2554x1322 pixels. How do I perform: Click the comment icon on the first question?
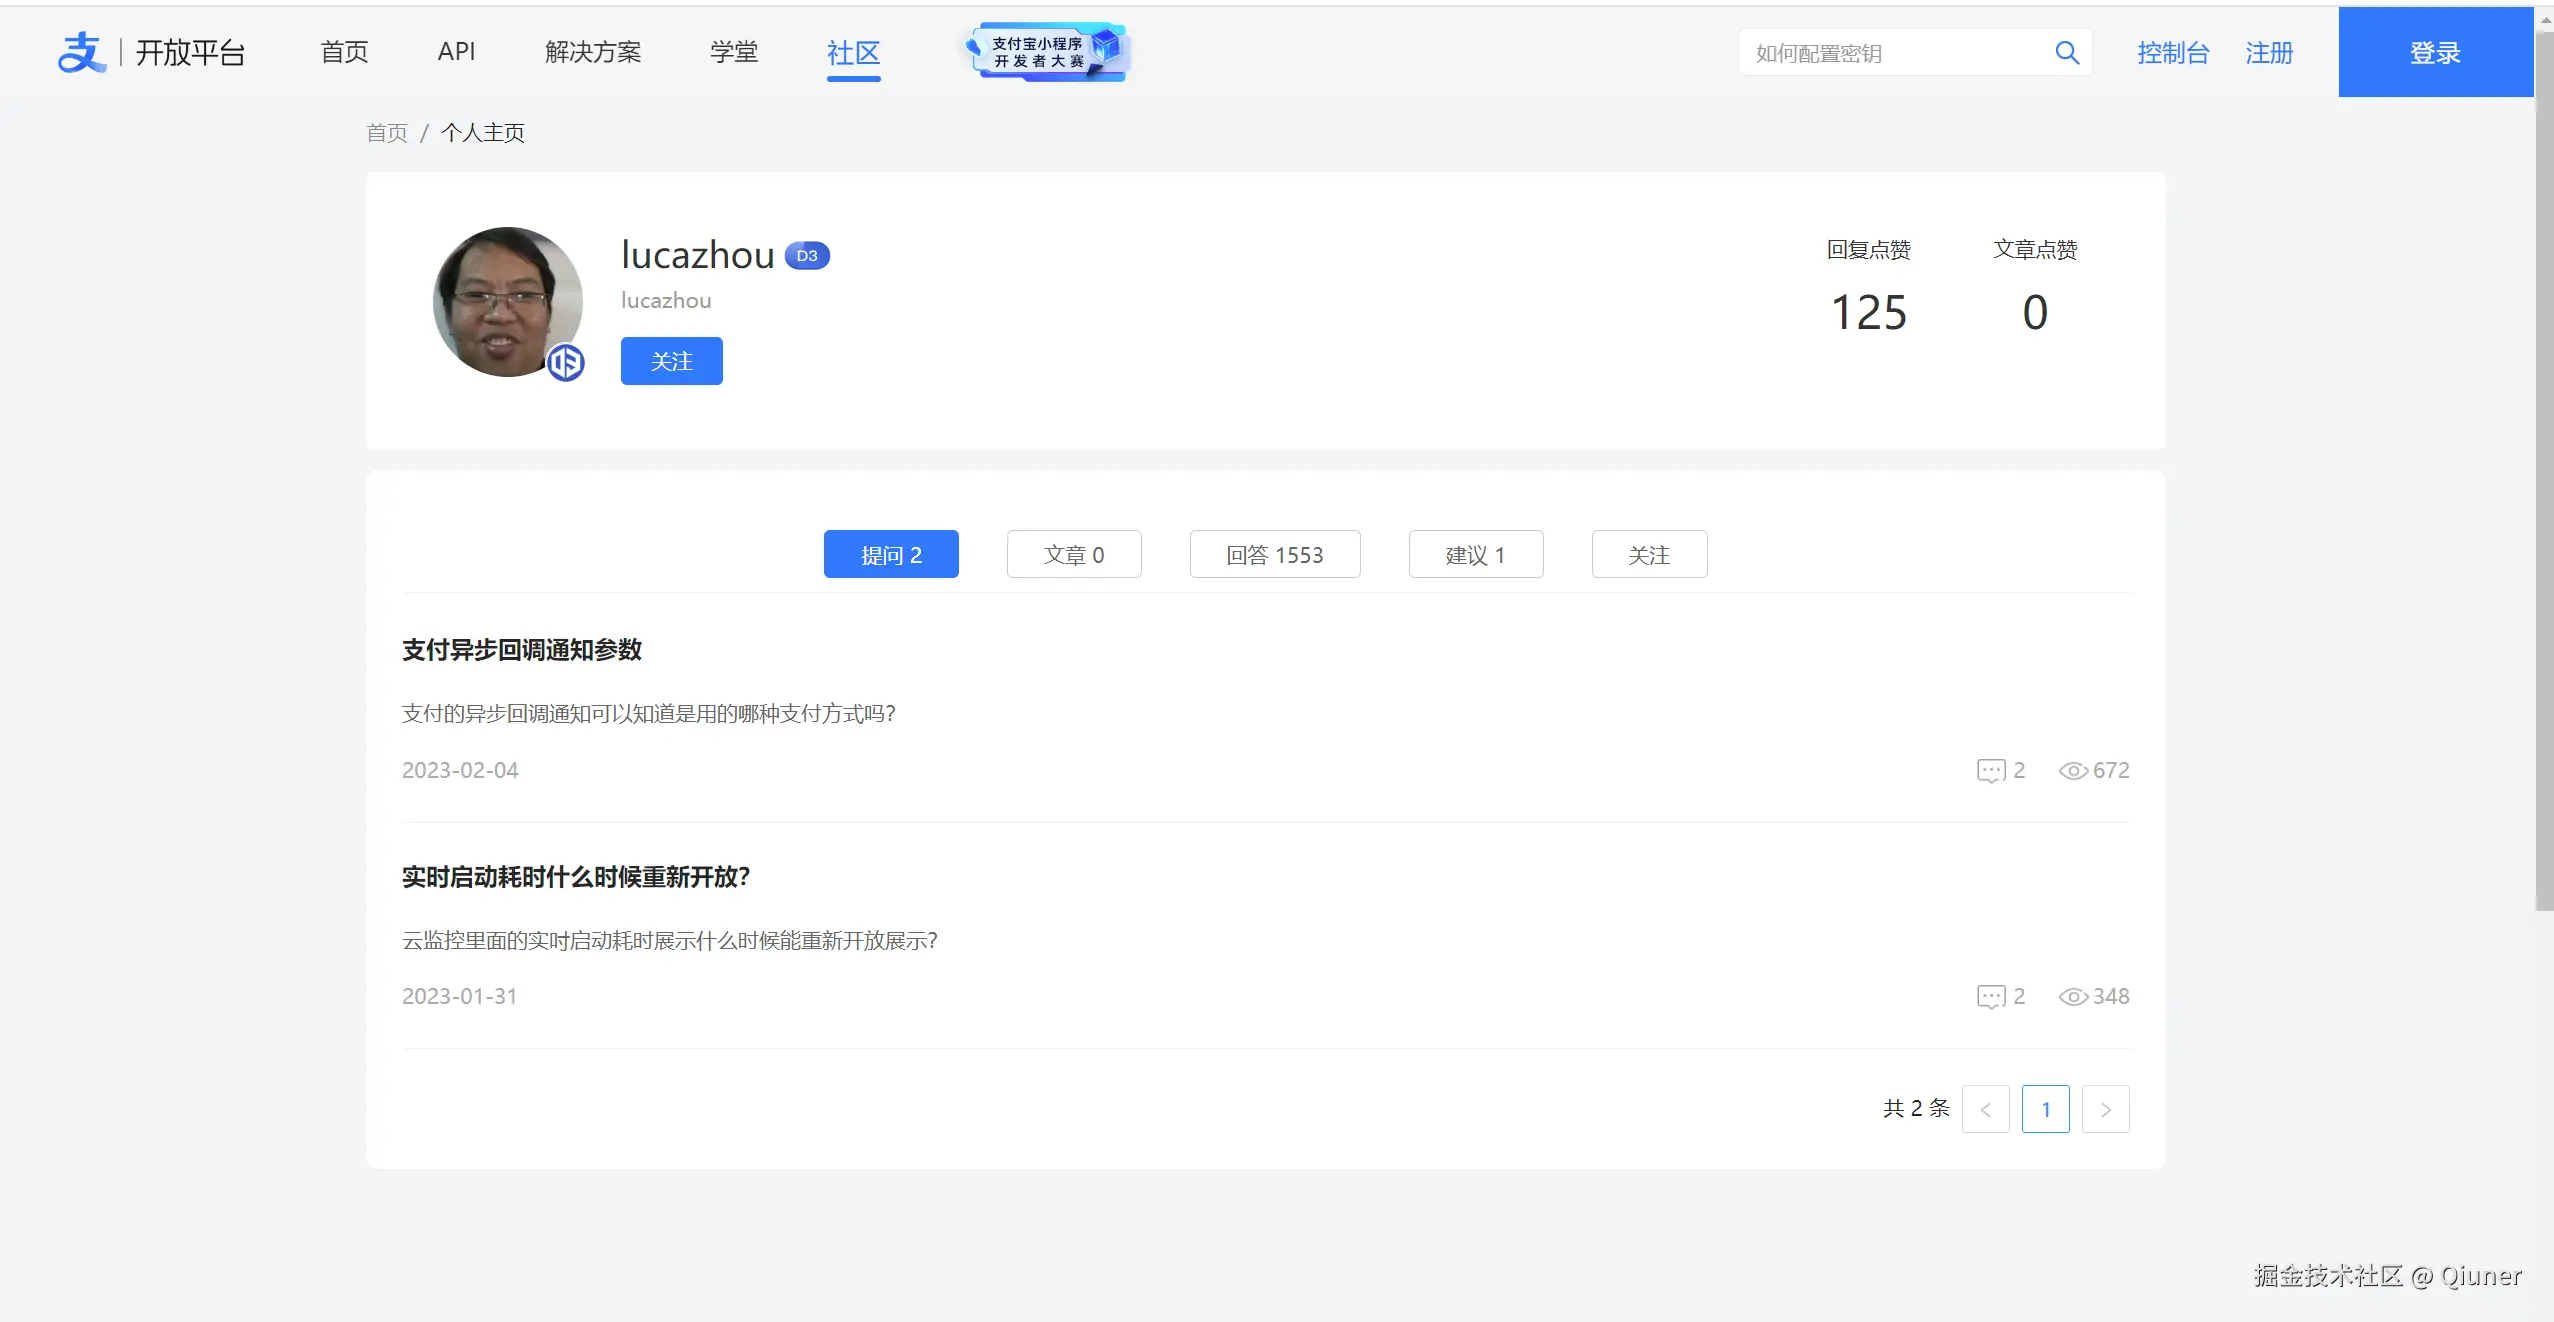tap(1990, 771)
